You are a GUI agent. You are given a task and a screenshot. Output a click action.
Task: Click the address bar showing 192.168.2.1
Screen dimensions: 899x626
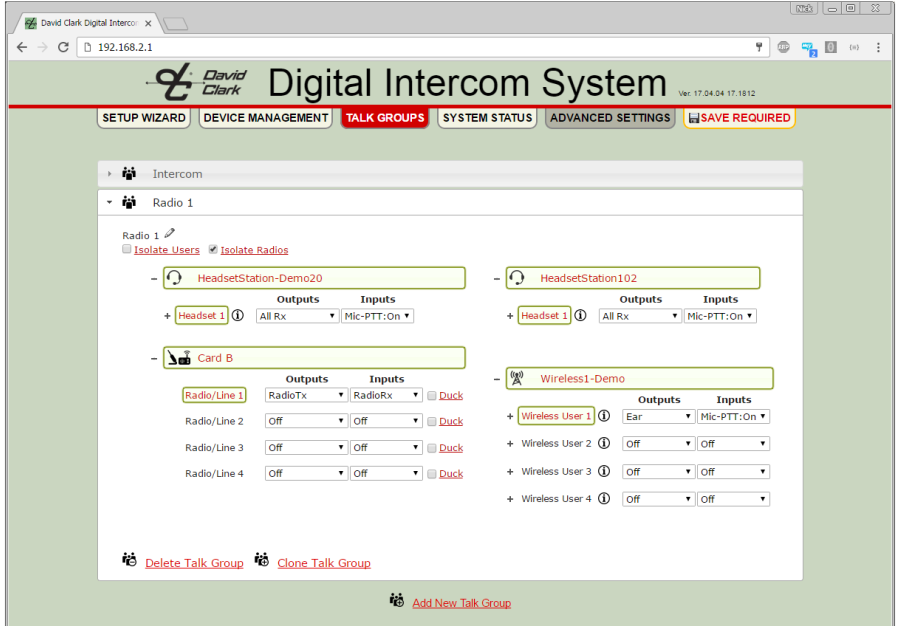pyautogui.click(x=421, y=47)
